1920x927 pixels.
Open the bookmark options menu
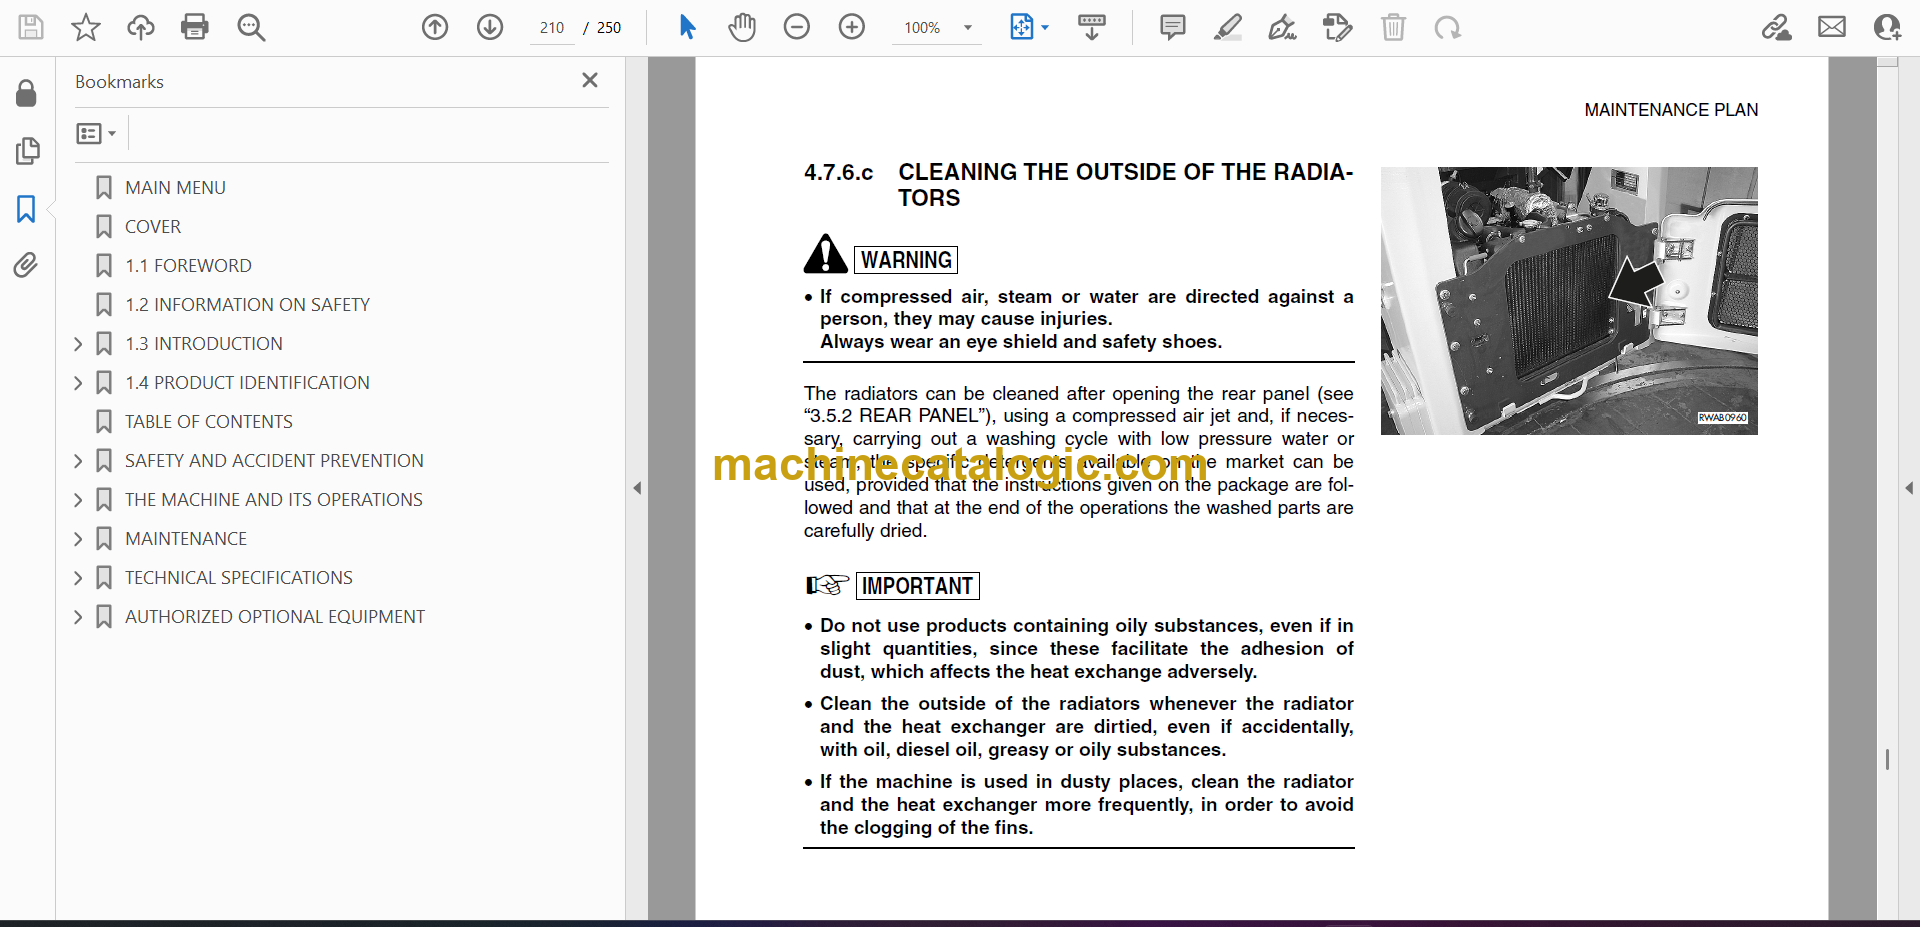pos(96,133)
